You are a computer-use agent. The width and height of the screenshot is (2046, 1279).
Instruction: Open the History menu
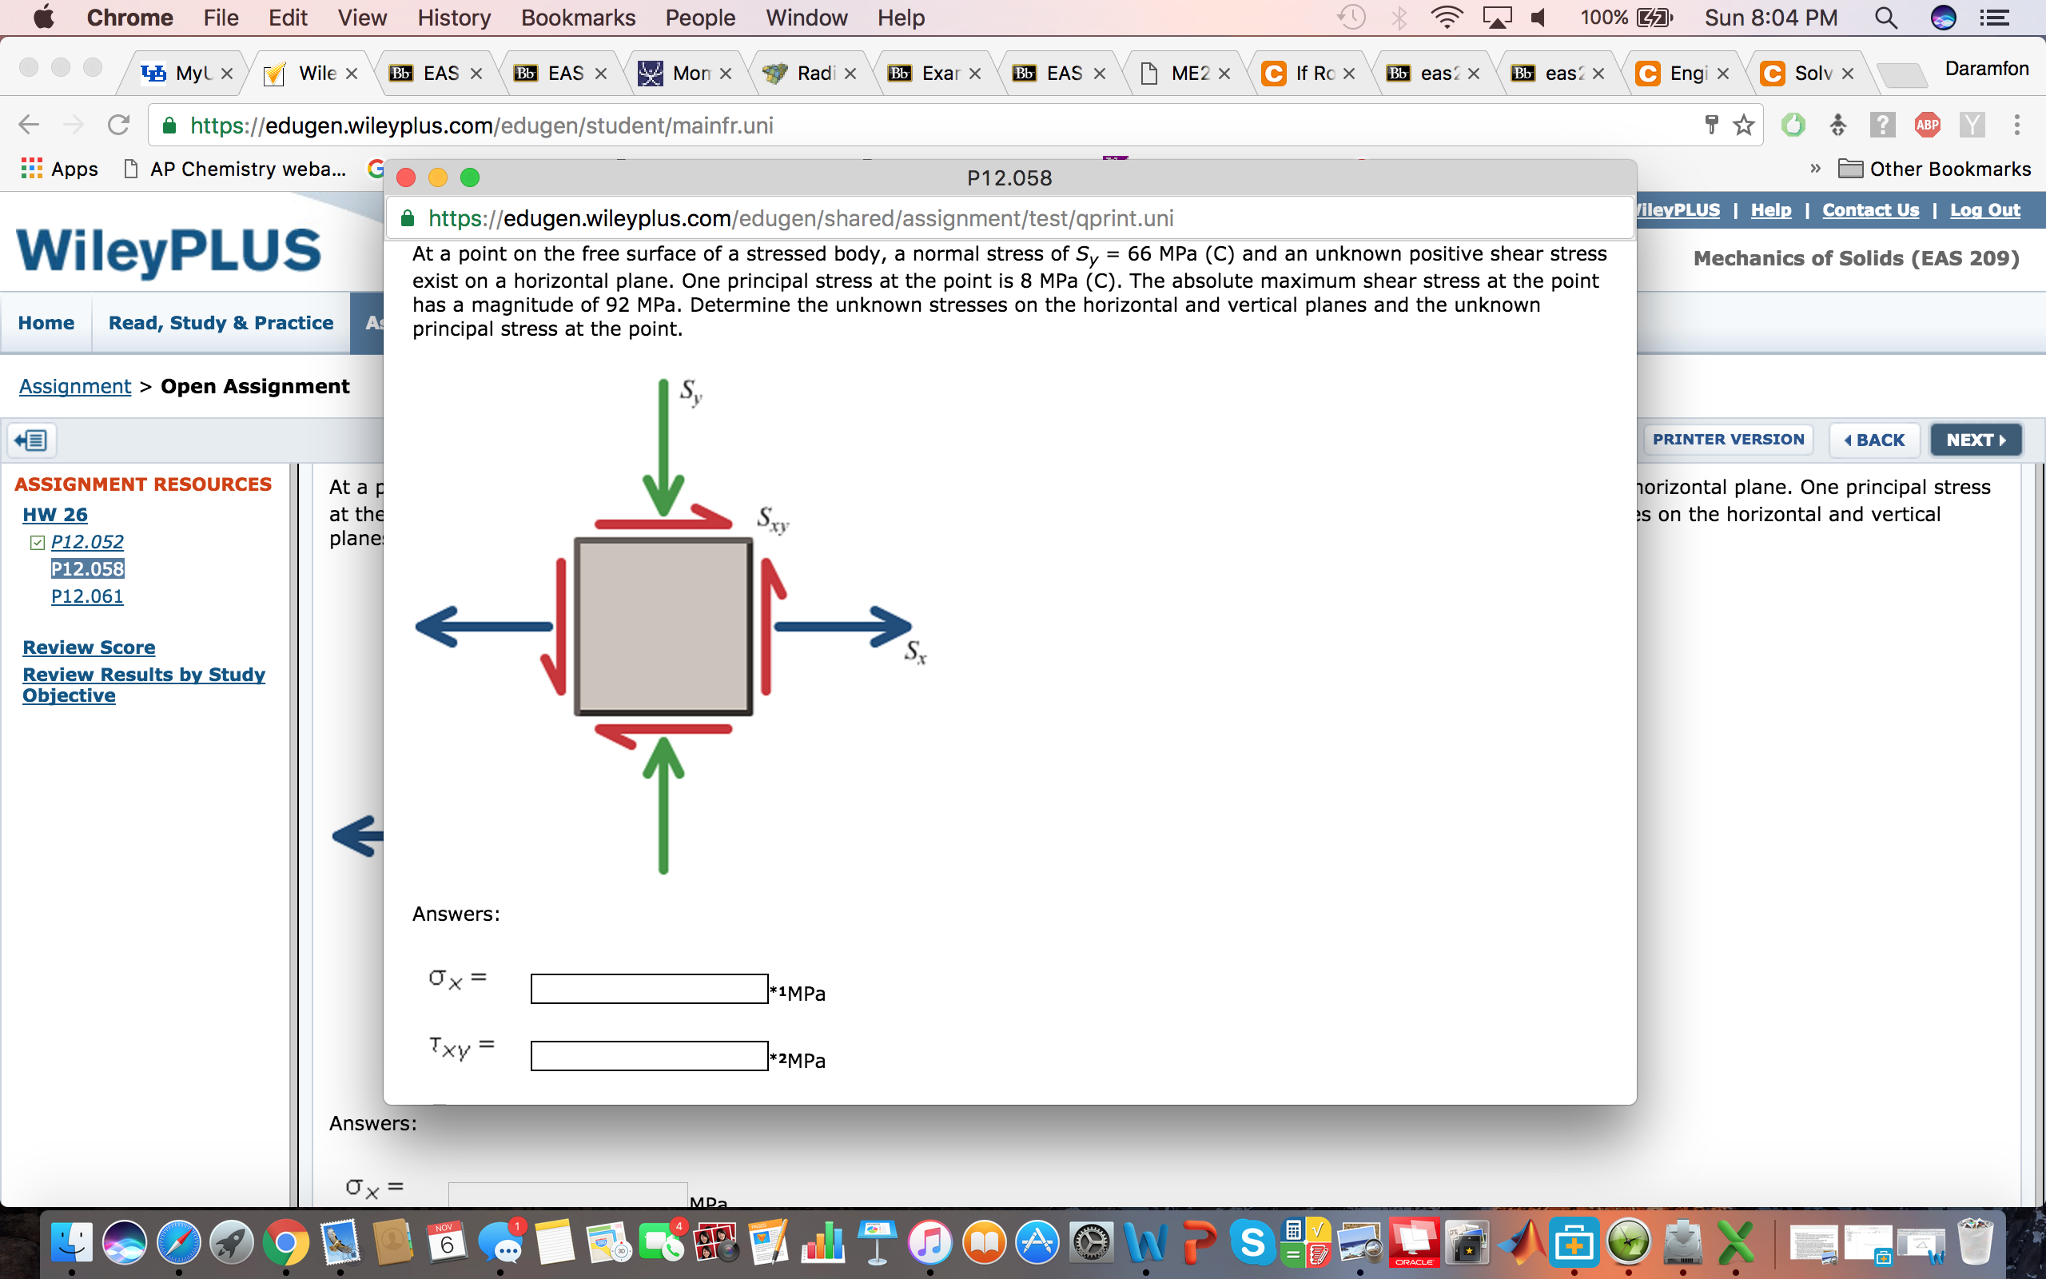tap(454, 18)
